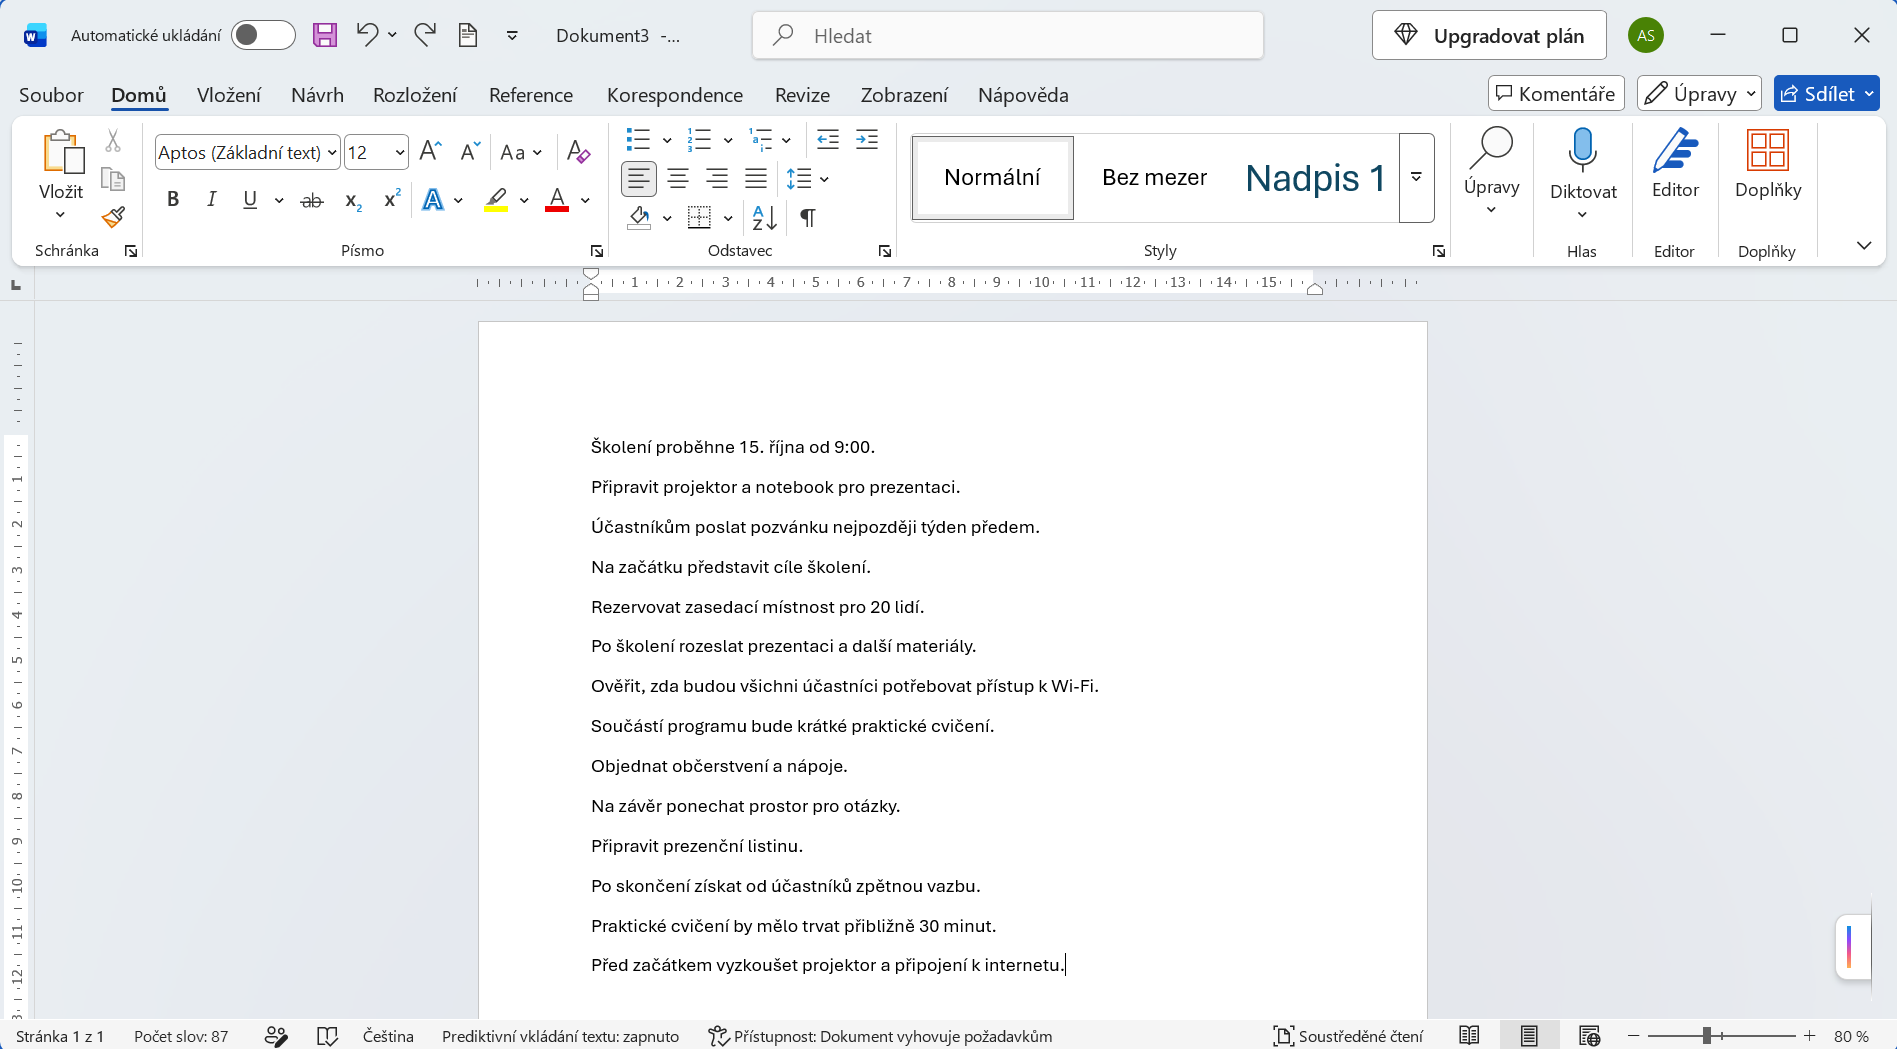Open Písmo dialog launcher

click(x=597, y=251)
